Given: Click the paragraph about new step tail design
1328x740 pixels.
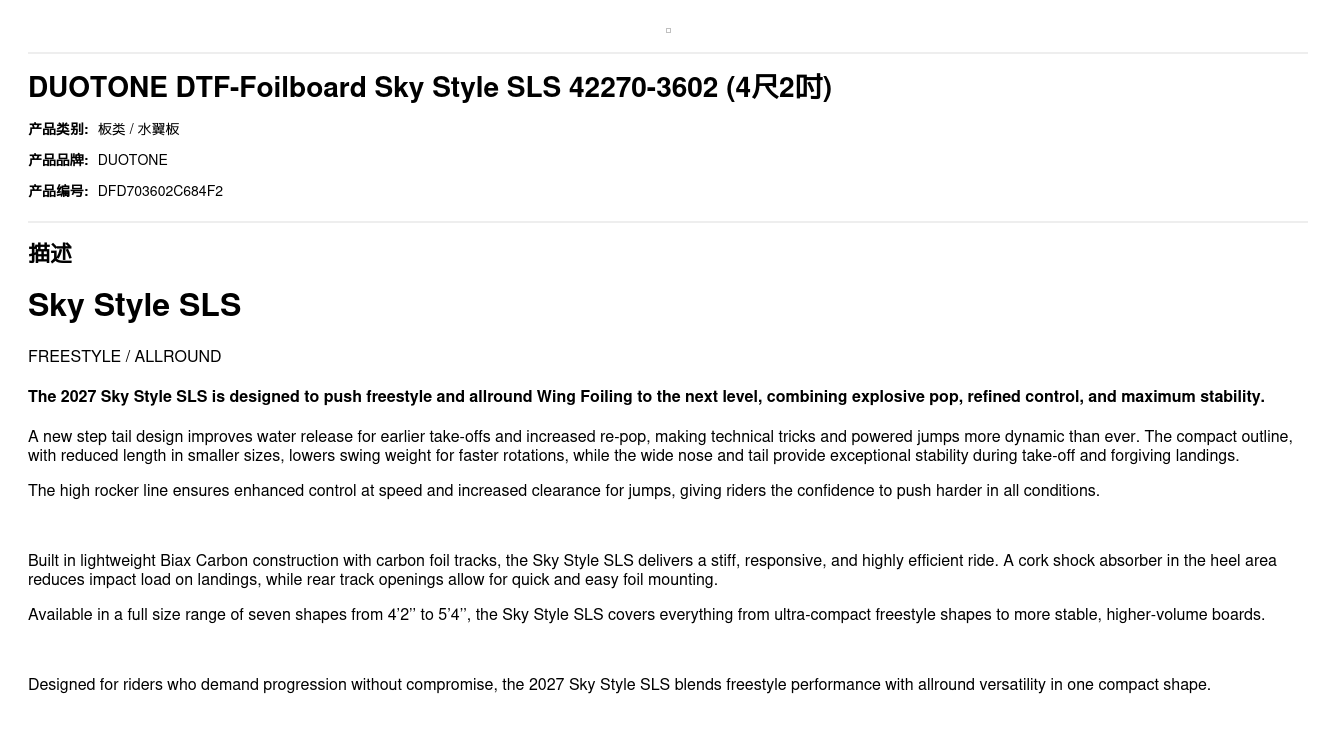Looking at the screenshot, I should (660, 446).
